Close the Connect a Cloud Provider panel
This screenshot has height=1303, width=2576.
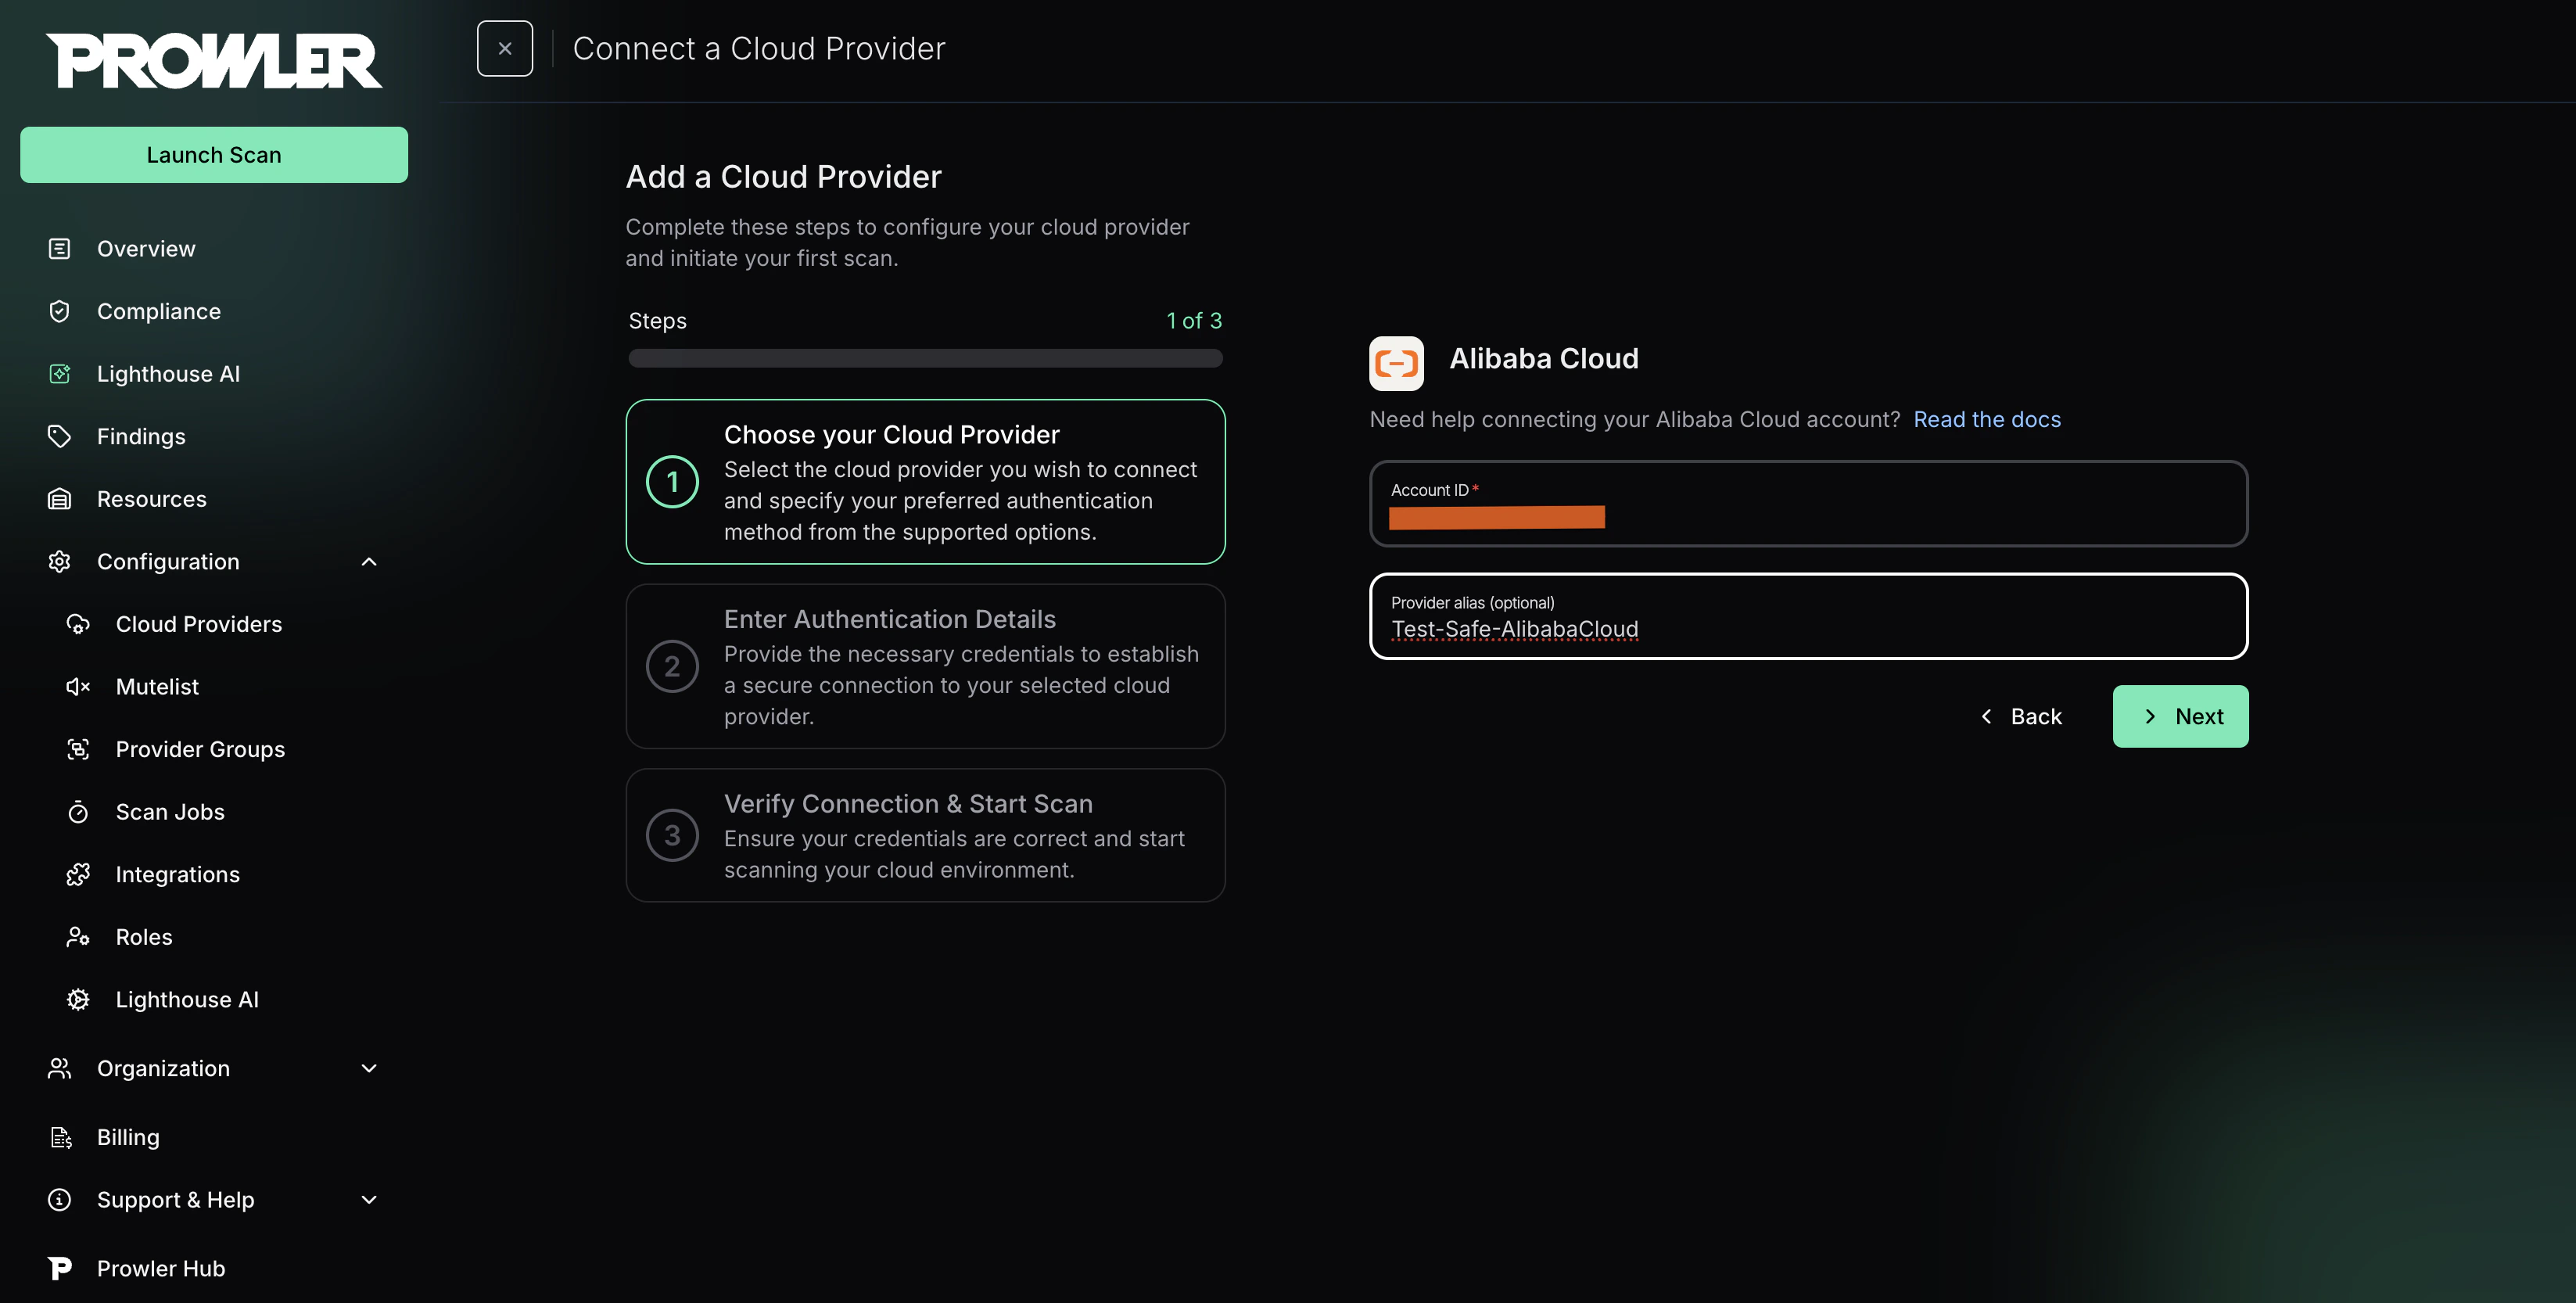pyautogui.click(x=505, y=48)
